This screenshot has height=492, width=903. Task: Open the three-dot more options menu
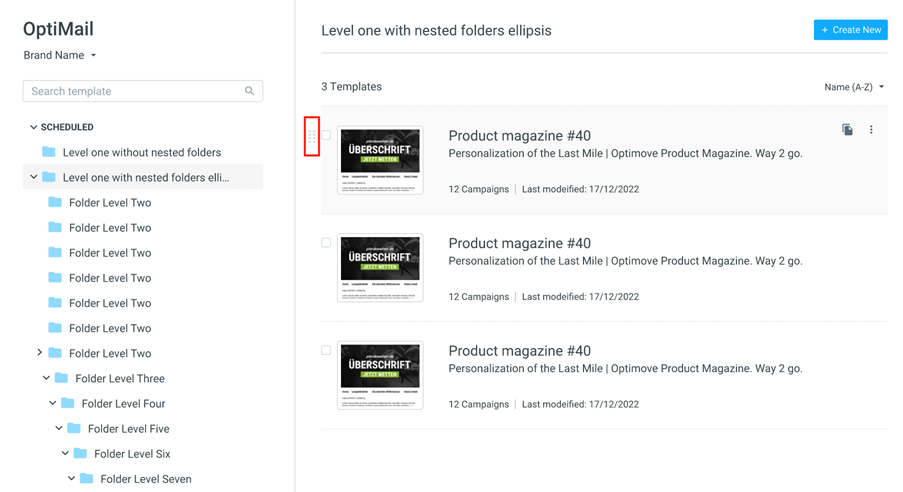(x=871, y=130)
